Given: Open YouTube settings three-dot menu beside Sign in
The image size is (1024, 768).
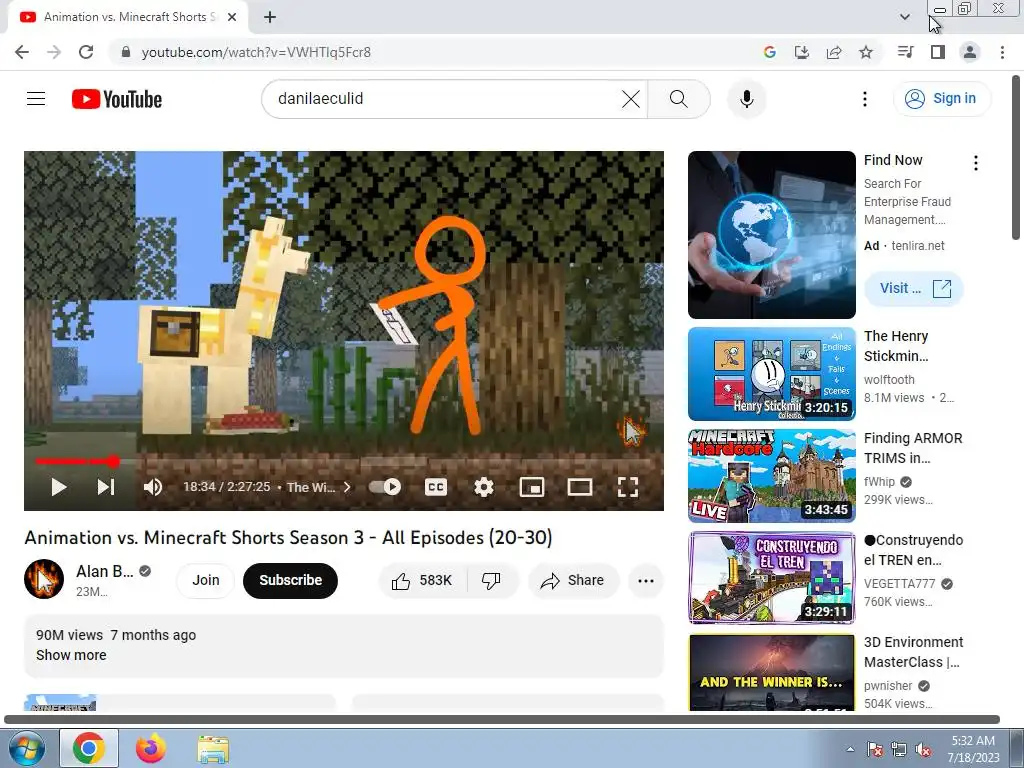Looking at the screenshot, I should point(865,99).
